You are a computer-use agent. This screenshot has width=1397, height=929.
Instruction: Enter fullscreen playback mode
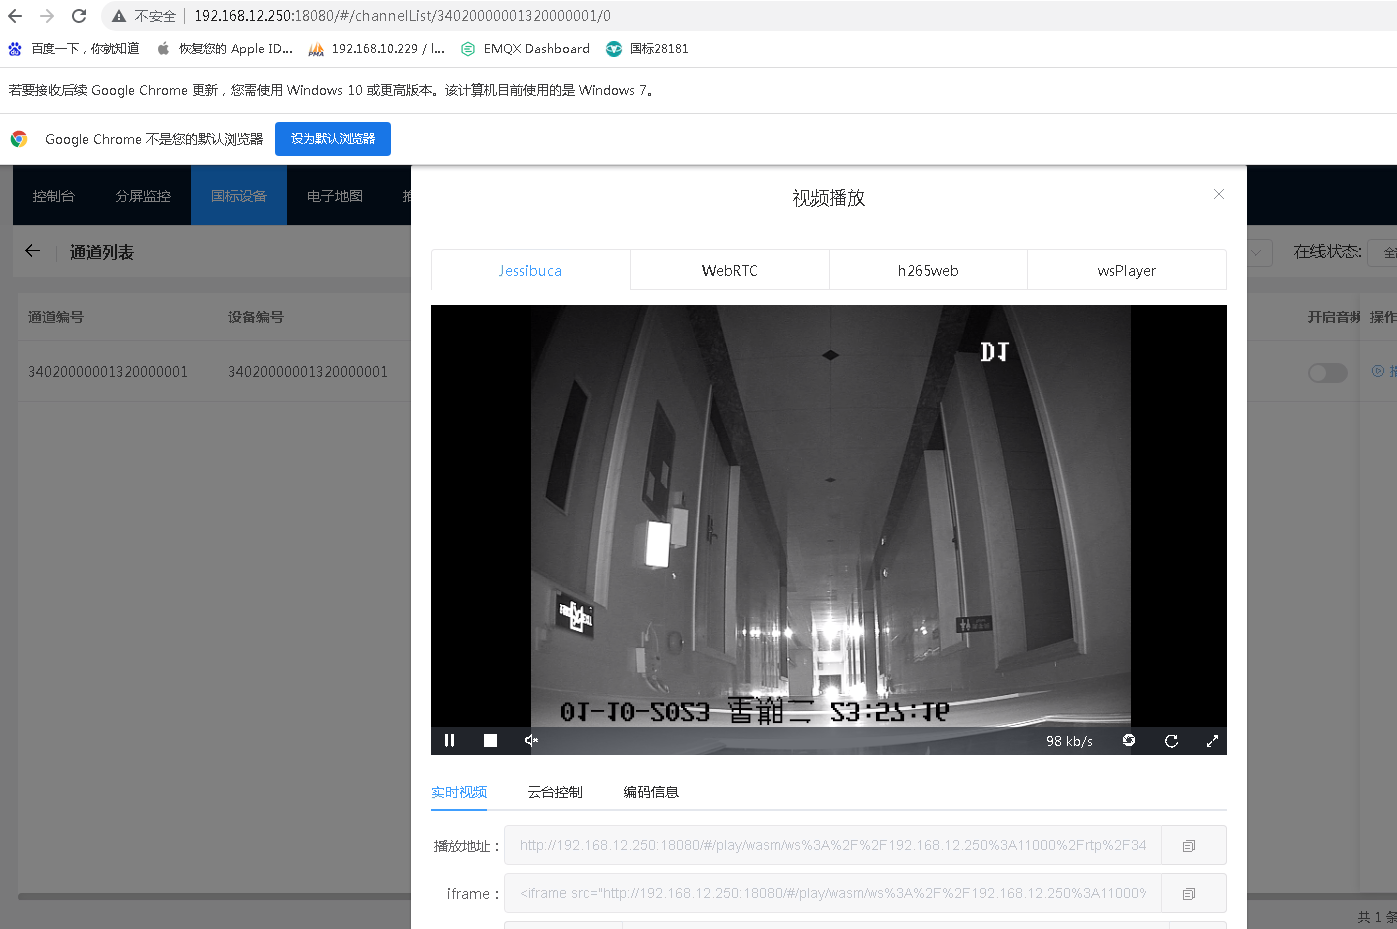[x=1212, y=740]
